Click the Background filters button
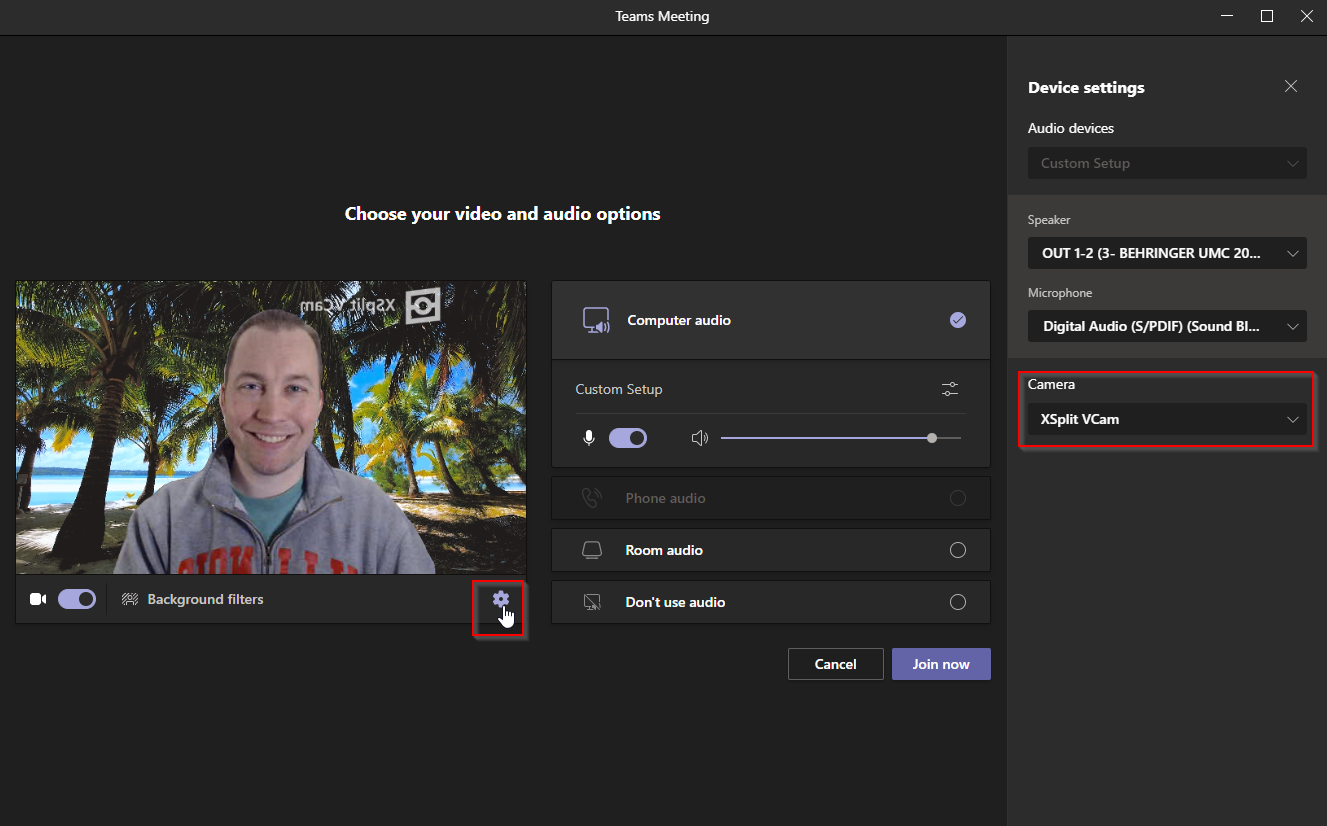1327x826 pixels. (193, 599)
